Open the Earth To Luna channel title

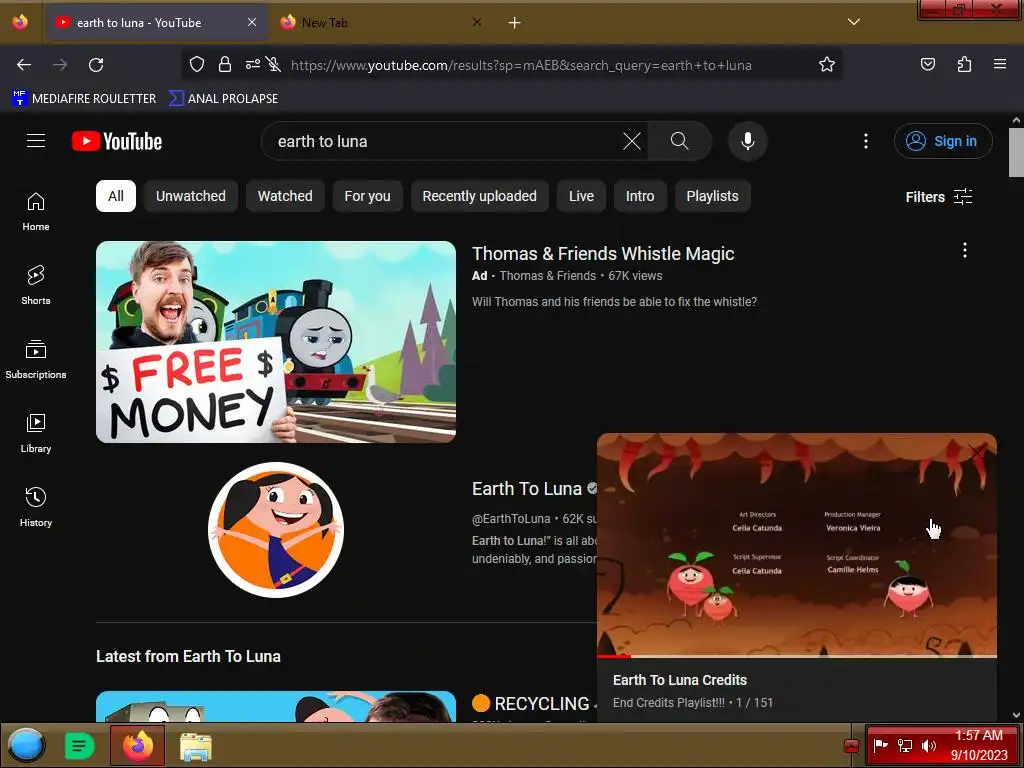526,488
